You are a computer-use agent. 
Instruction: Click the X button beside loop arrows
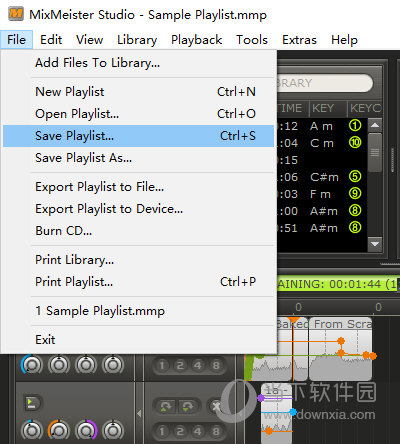pos(216,406)
